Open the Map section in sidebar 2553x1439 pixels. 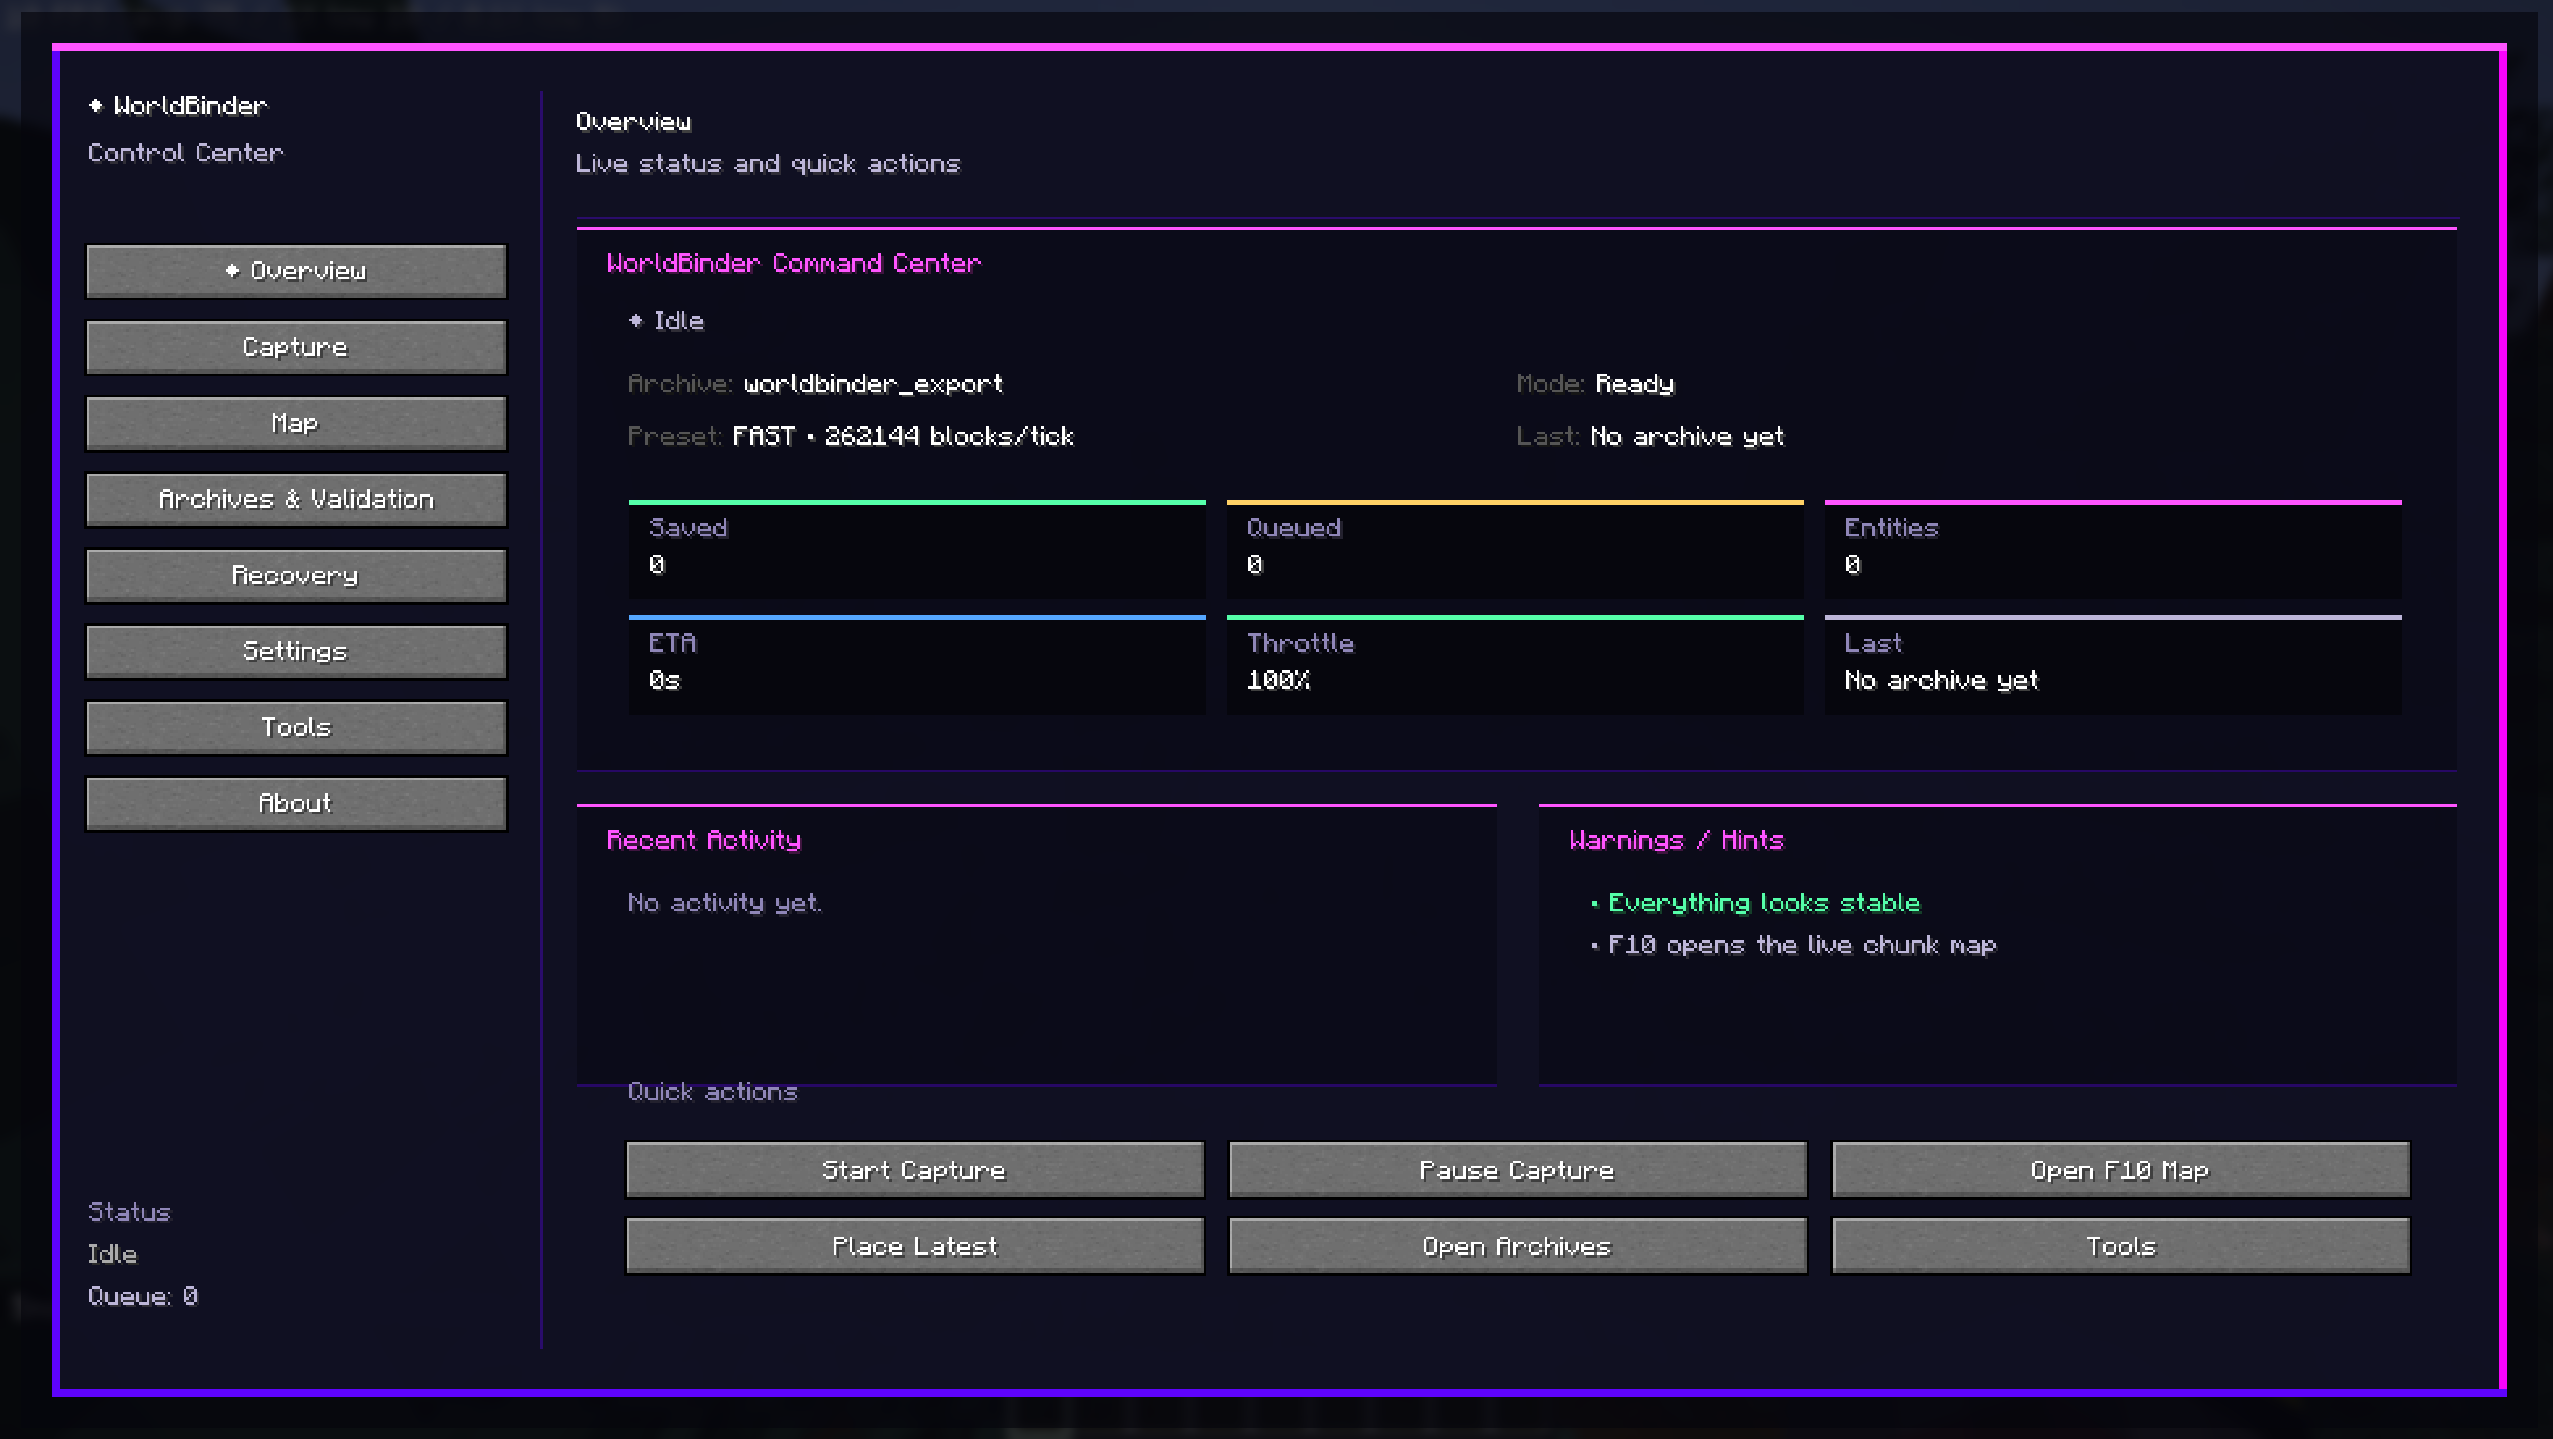coord(296,423)
